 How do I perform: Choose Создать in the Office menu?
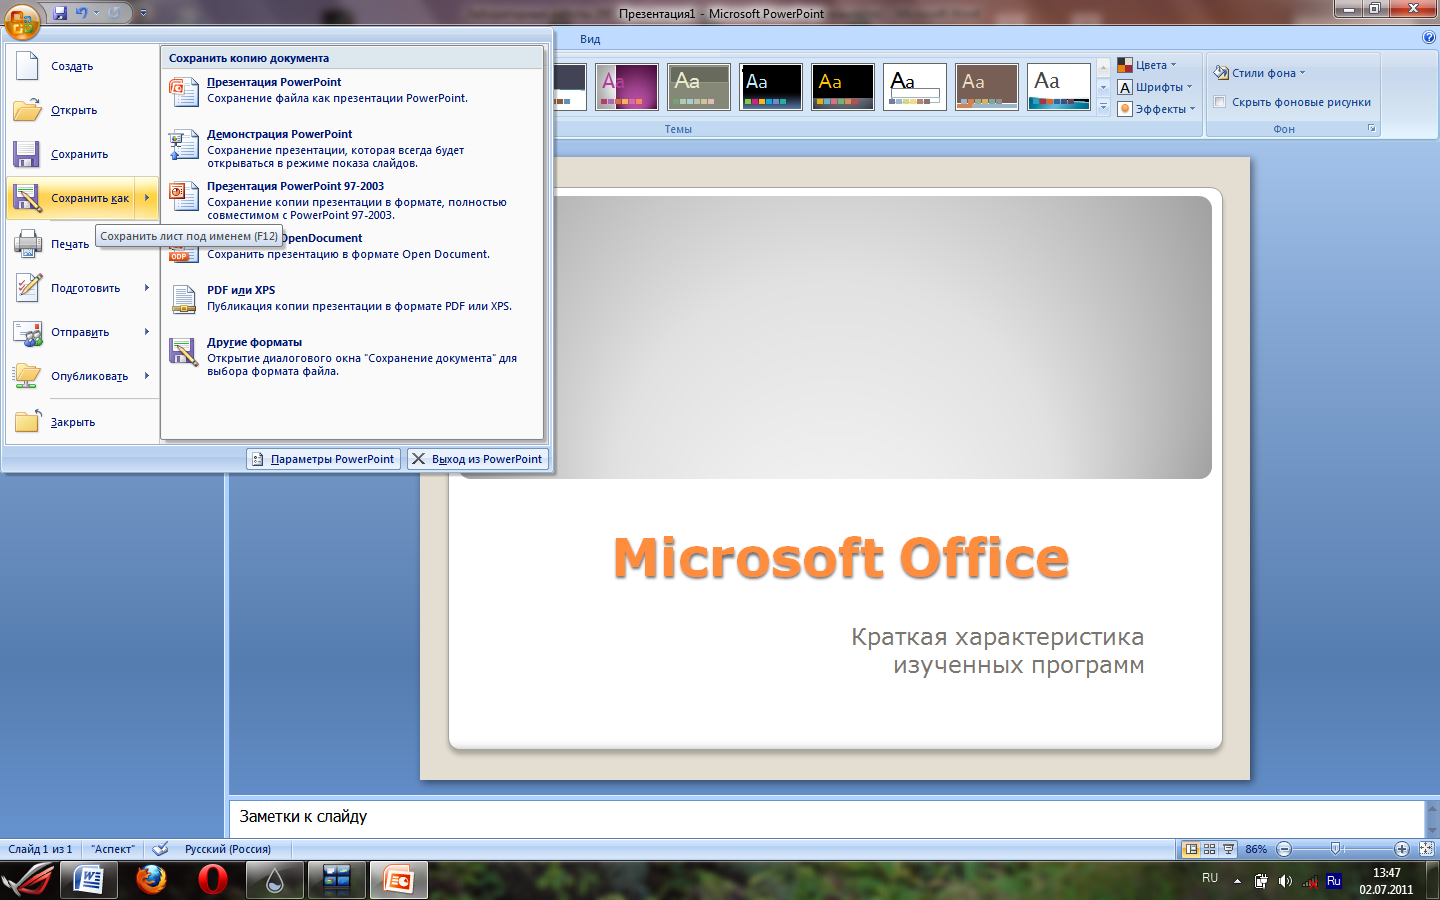click(x=82, y=66)
